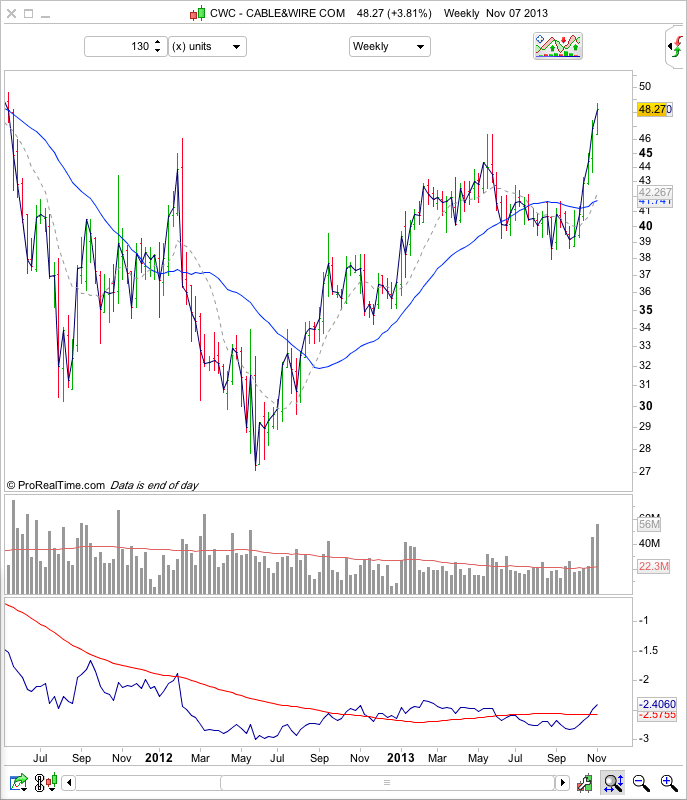Click the -2.5755 red indicator value label
This screenshot has width=687, height=800.
(657, 715)
